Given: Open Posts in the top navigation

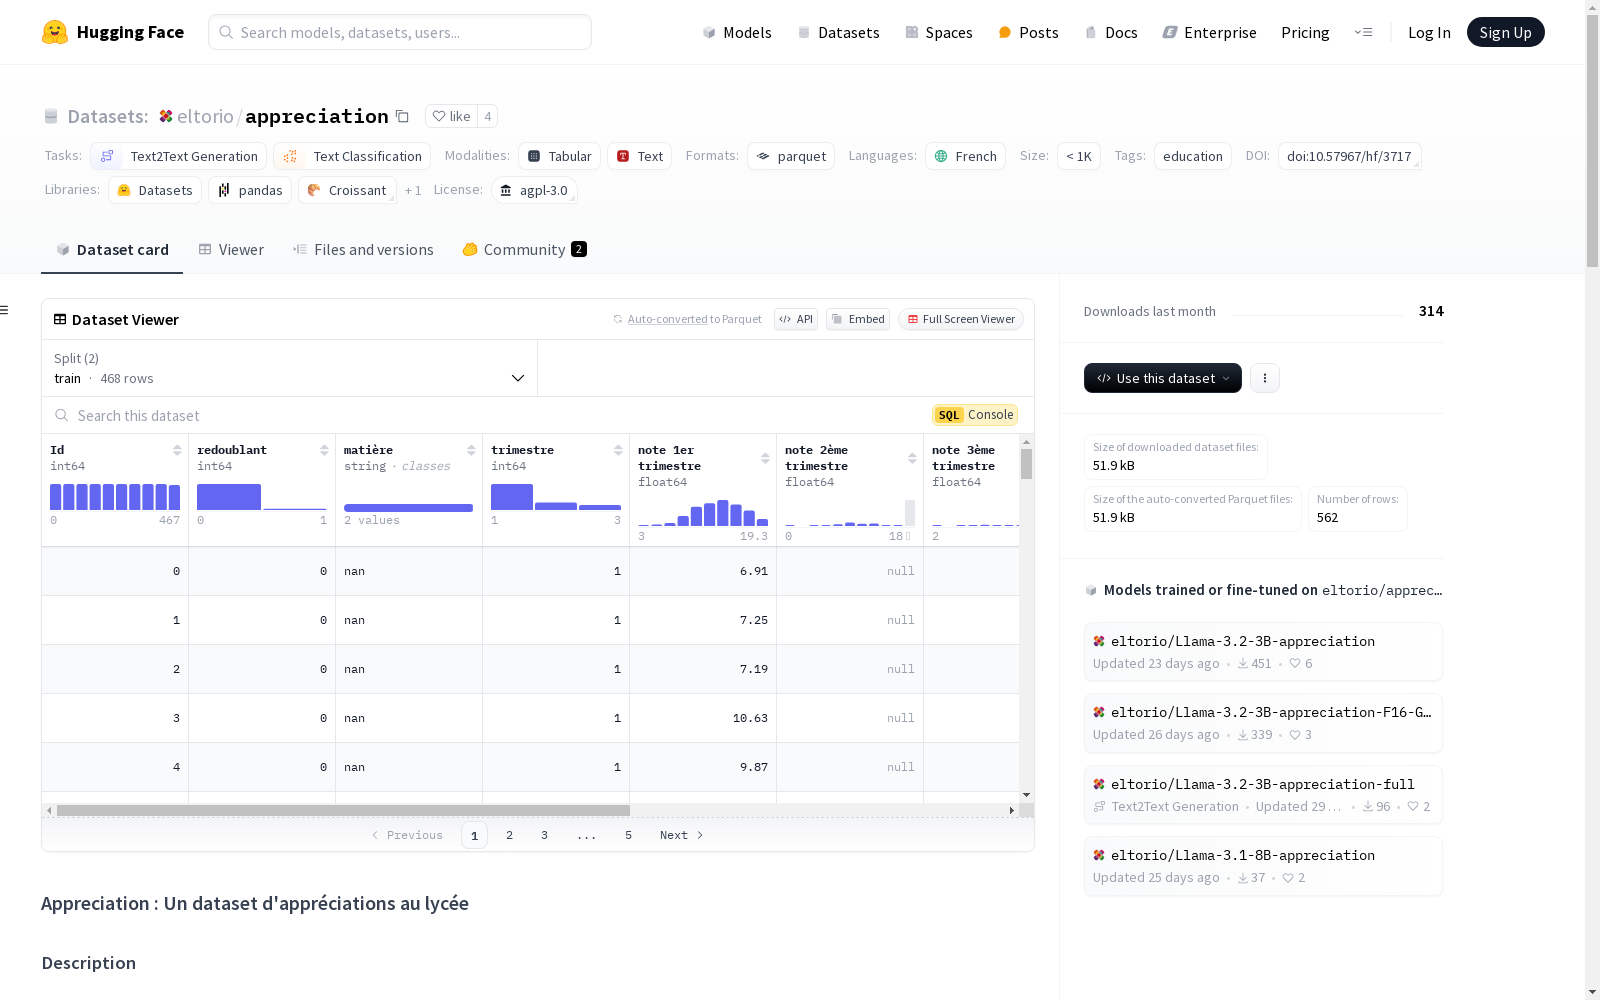Looking at the screenshot, I should (1029, 32).
